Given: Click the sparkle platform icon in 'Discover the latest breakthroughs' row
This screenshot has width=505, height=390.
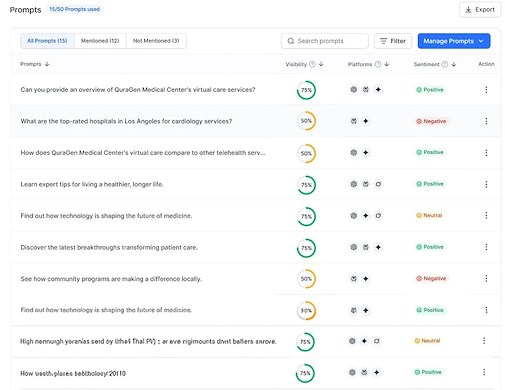Looking at the screenshot, I should click(x=378, y=247).
